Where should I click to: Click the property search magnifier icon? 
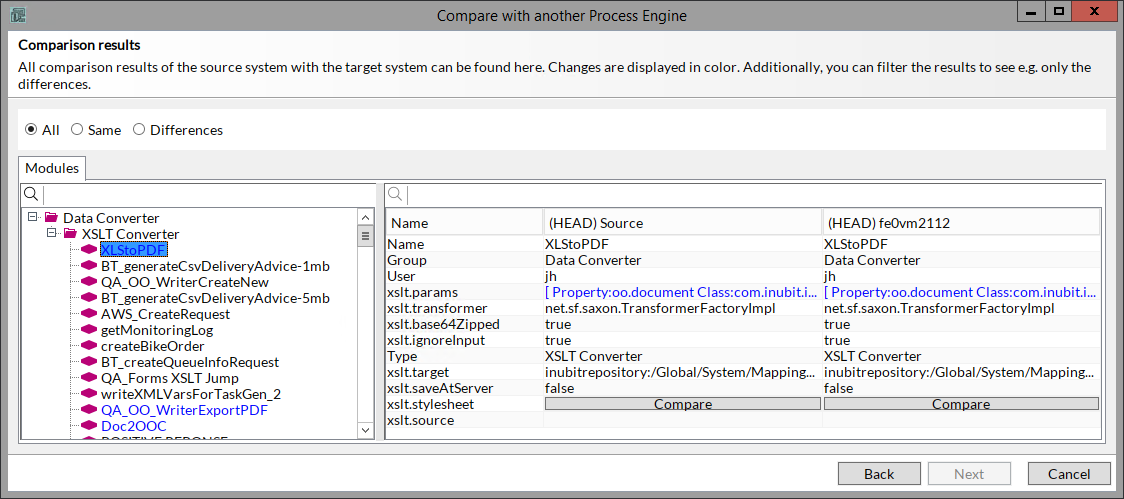396,194
